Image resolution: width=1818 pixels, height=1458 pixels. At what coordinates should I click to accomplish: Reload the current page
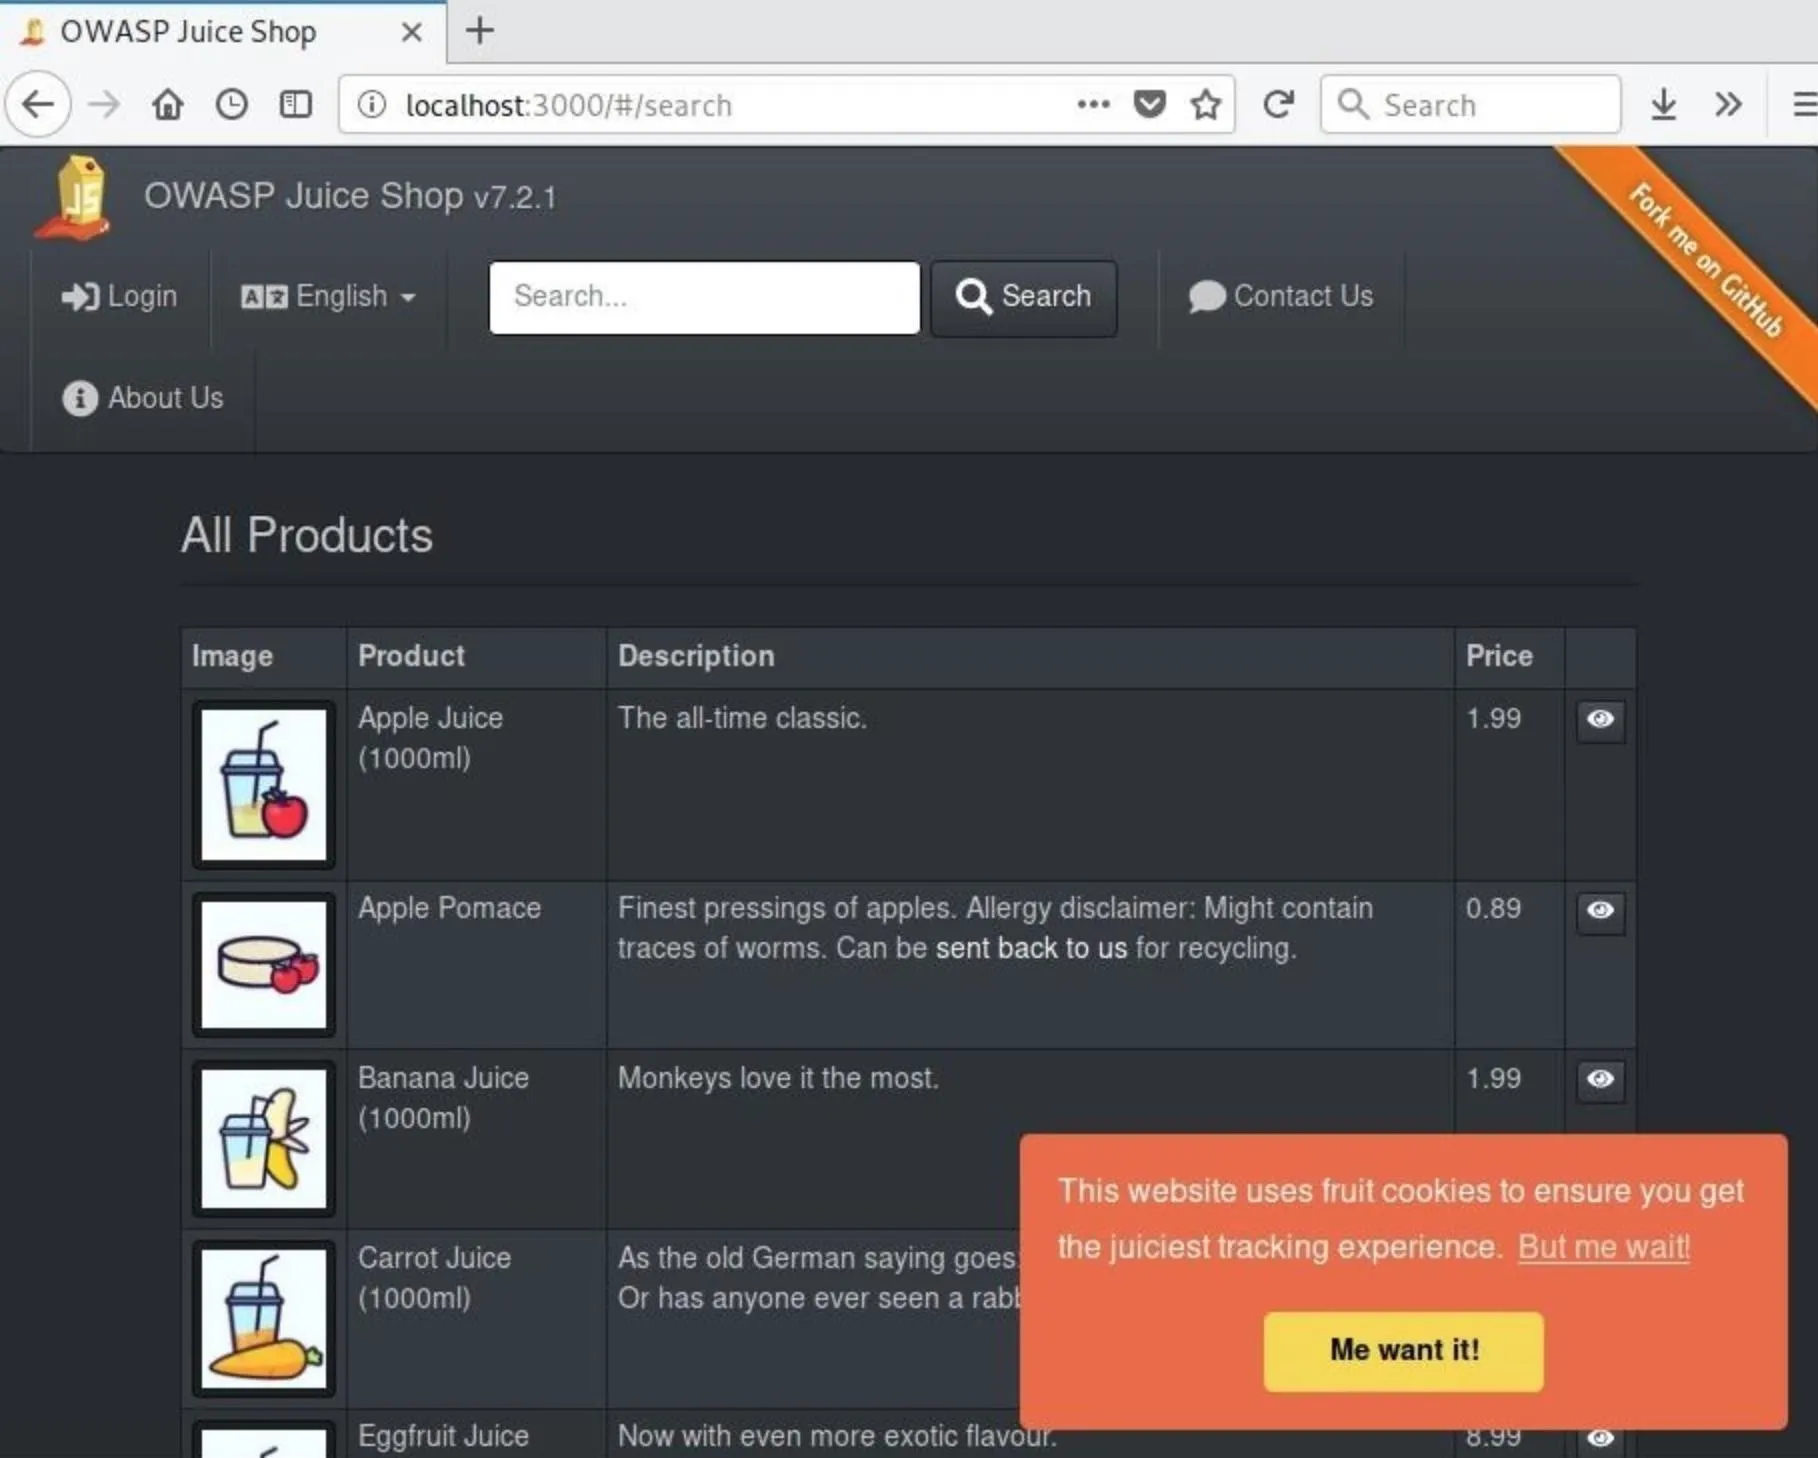[x=1278, y=104]
